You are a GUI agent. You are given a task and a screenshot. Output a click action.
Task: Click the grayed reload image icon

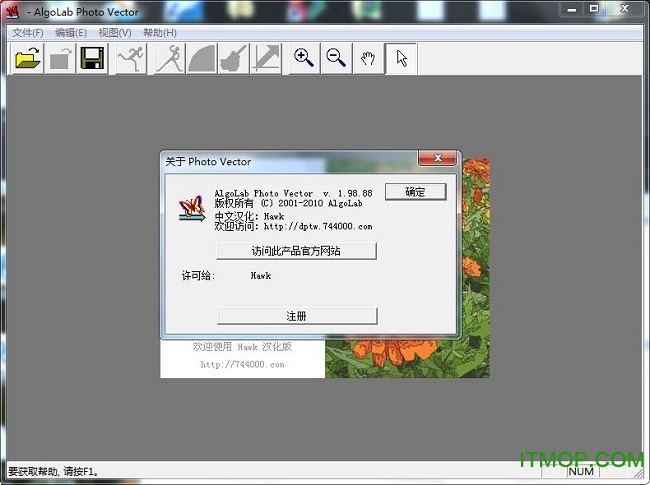pyautogui.click(x=60, y=58)
